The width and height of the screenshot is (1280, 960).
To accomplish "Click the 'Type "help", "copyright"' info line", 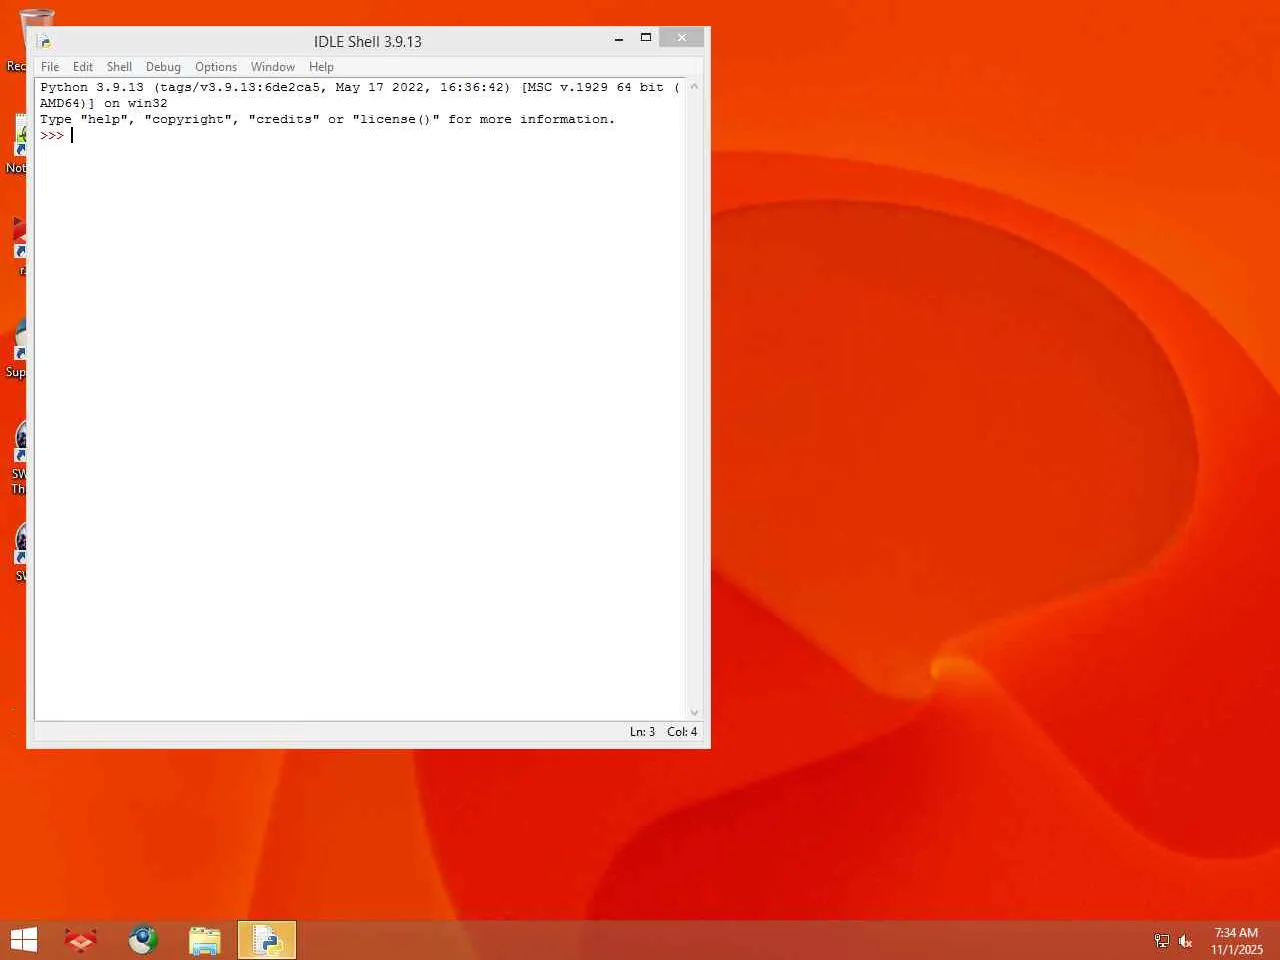I will 327,119.
